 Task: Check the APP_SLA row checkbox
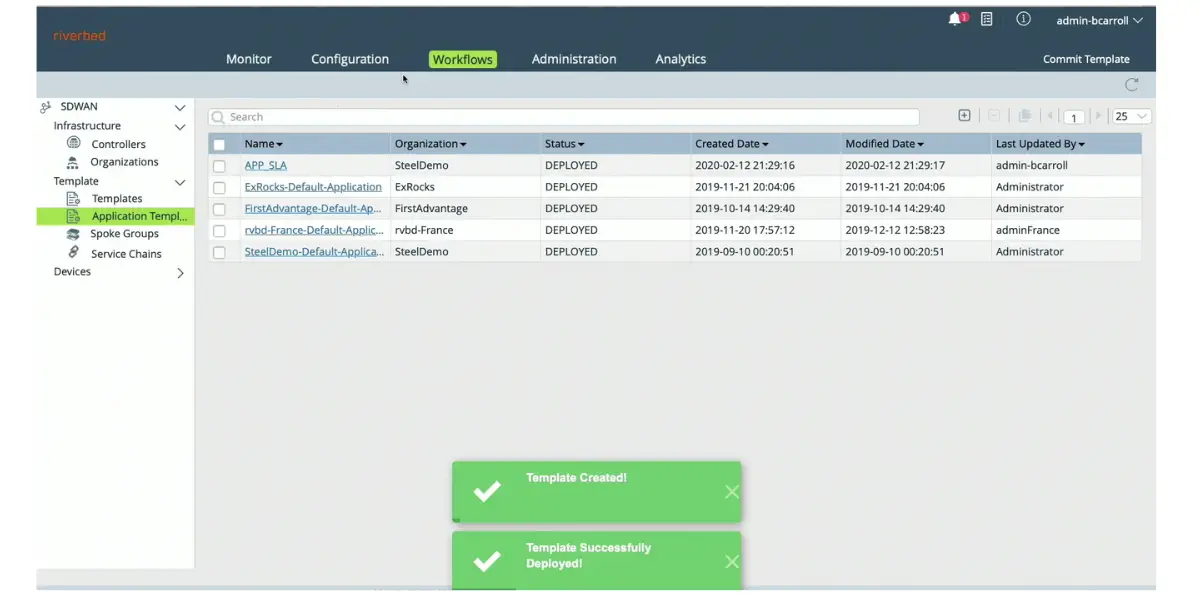[219, 166]
